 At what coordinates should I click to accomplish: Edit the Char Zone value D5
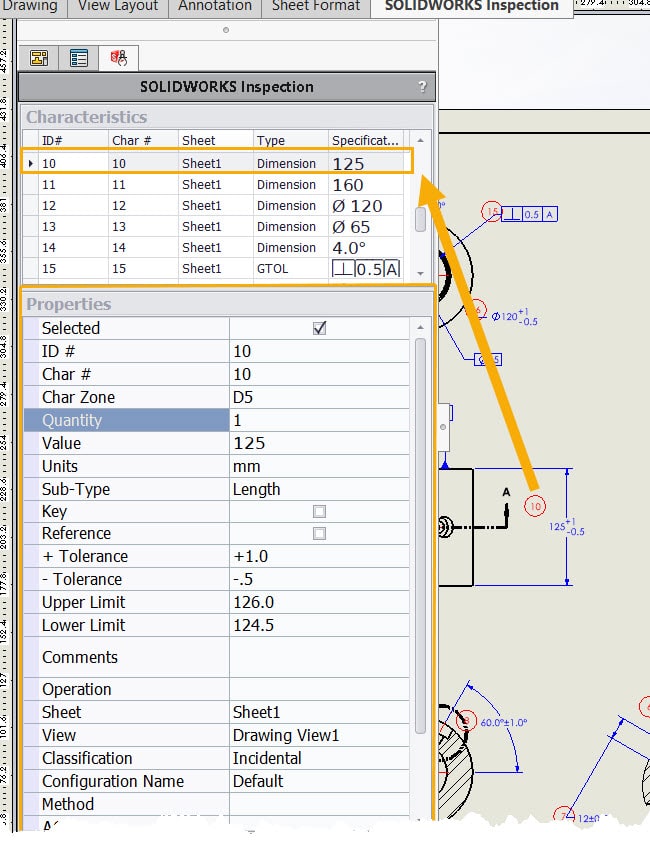pyautogui.click(x=320, y=397)
